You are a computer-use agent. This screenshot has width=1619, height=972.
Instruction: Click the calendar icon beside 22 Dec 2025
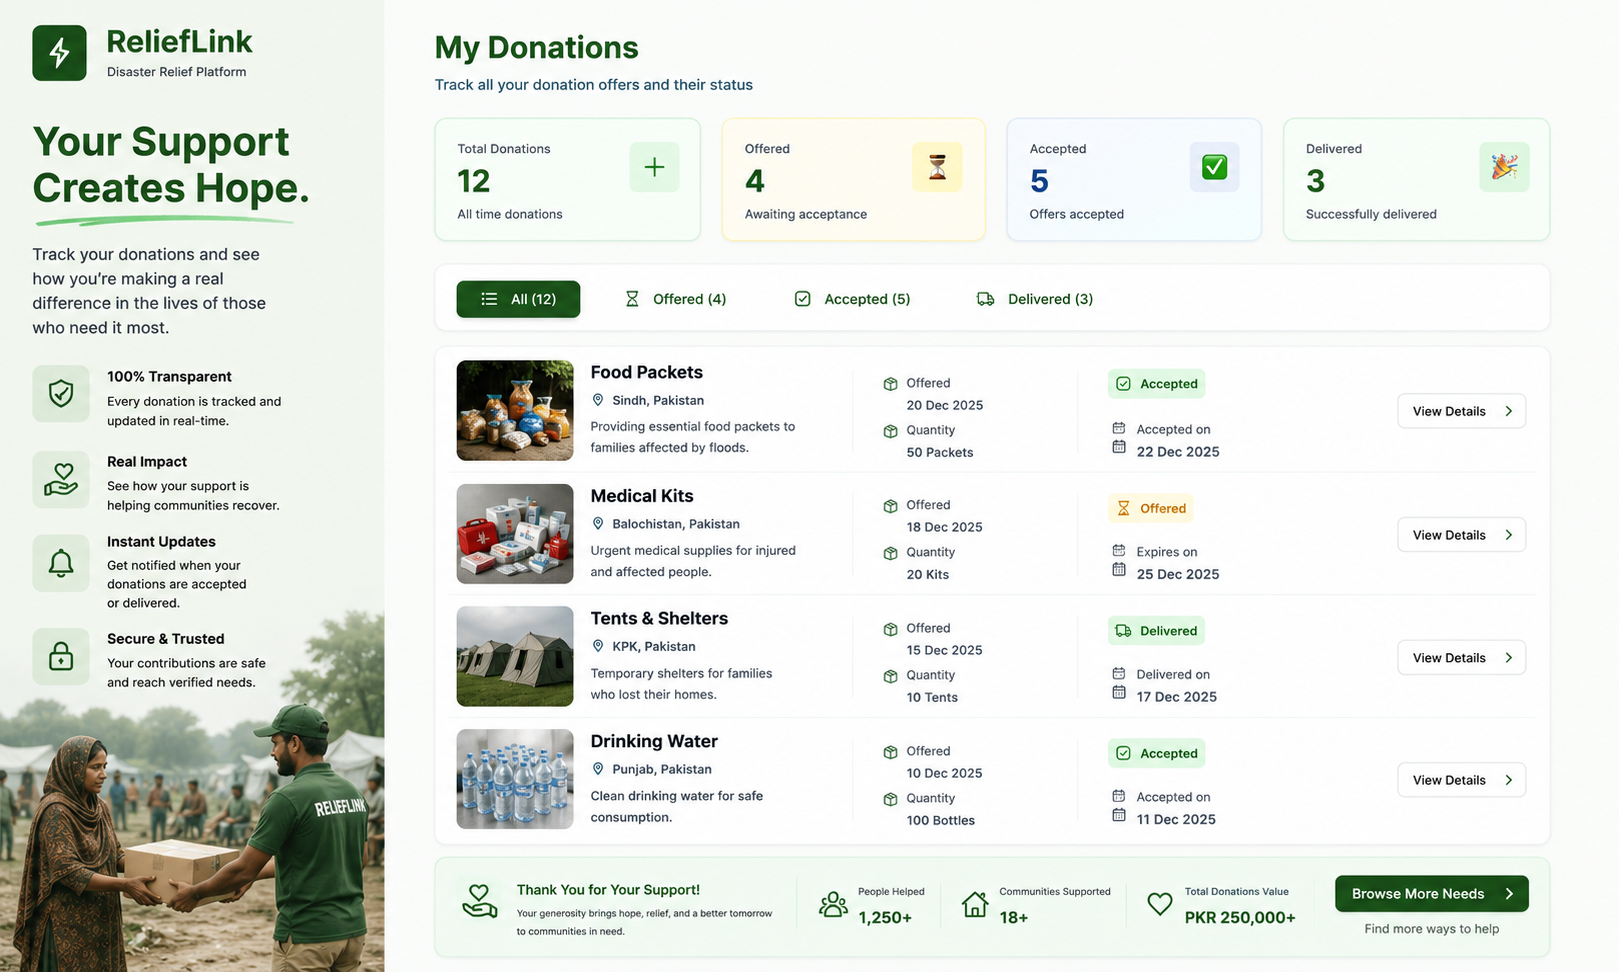(x=1119, y=447)
